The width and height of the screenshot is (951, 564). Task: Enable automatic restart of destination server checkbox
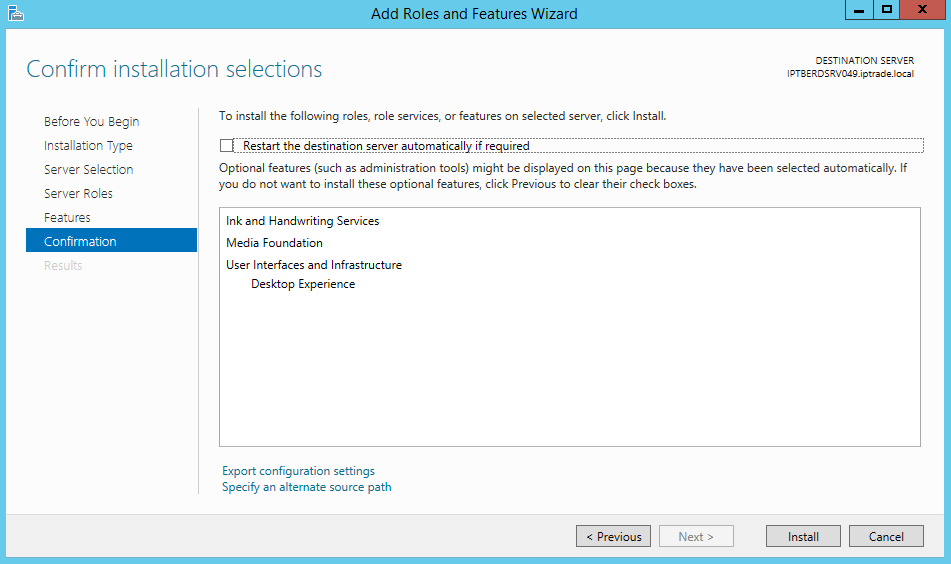pos(226,146)
